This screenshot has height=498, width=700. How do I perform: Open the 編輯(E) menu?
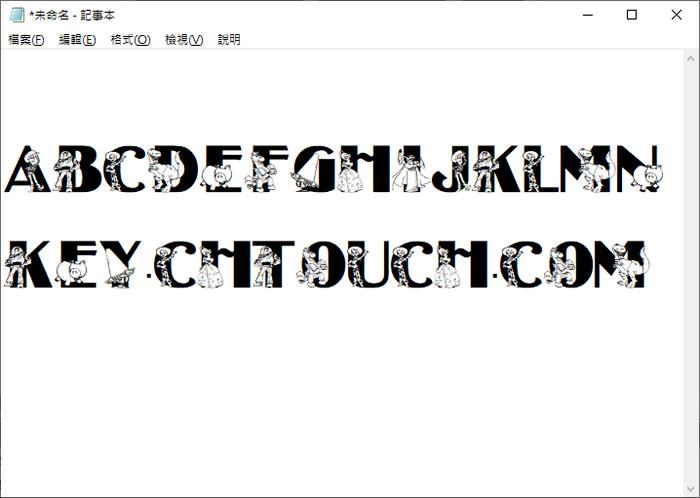tap(78, 40)
